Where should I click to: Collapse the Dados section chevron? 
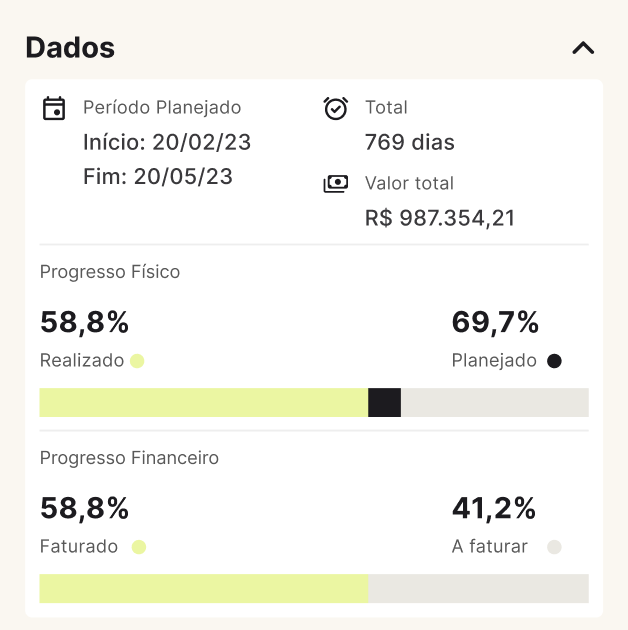click(583, 48)
